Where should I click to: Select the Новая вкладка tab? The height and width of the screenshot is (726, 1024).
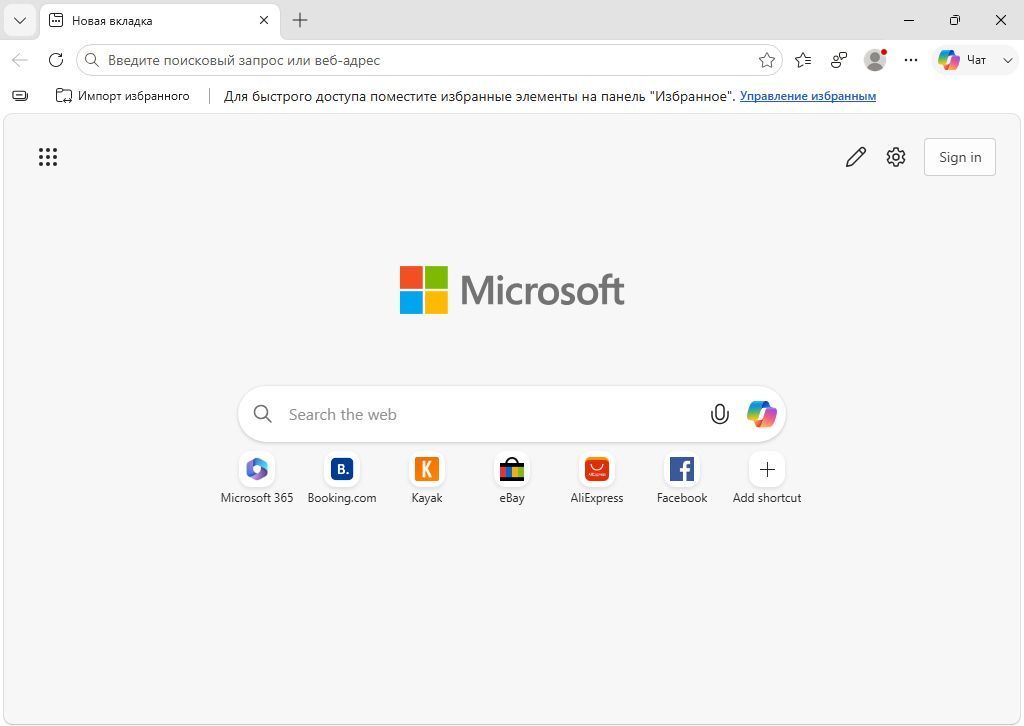coord(160,20)
